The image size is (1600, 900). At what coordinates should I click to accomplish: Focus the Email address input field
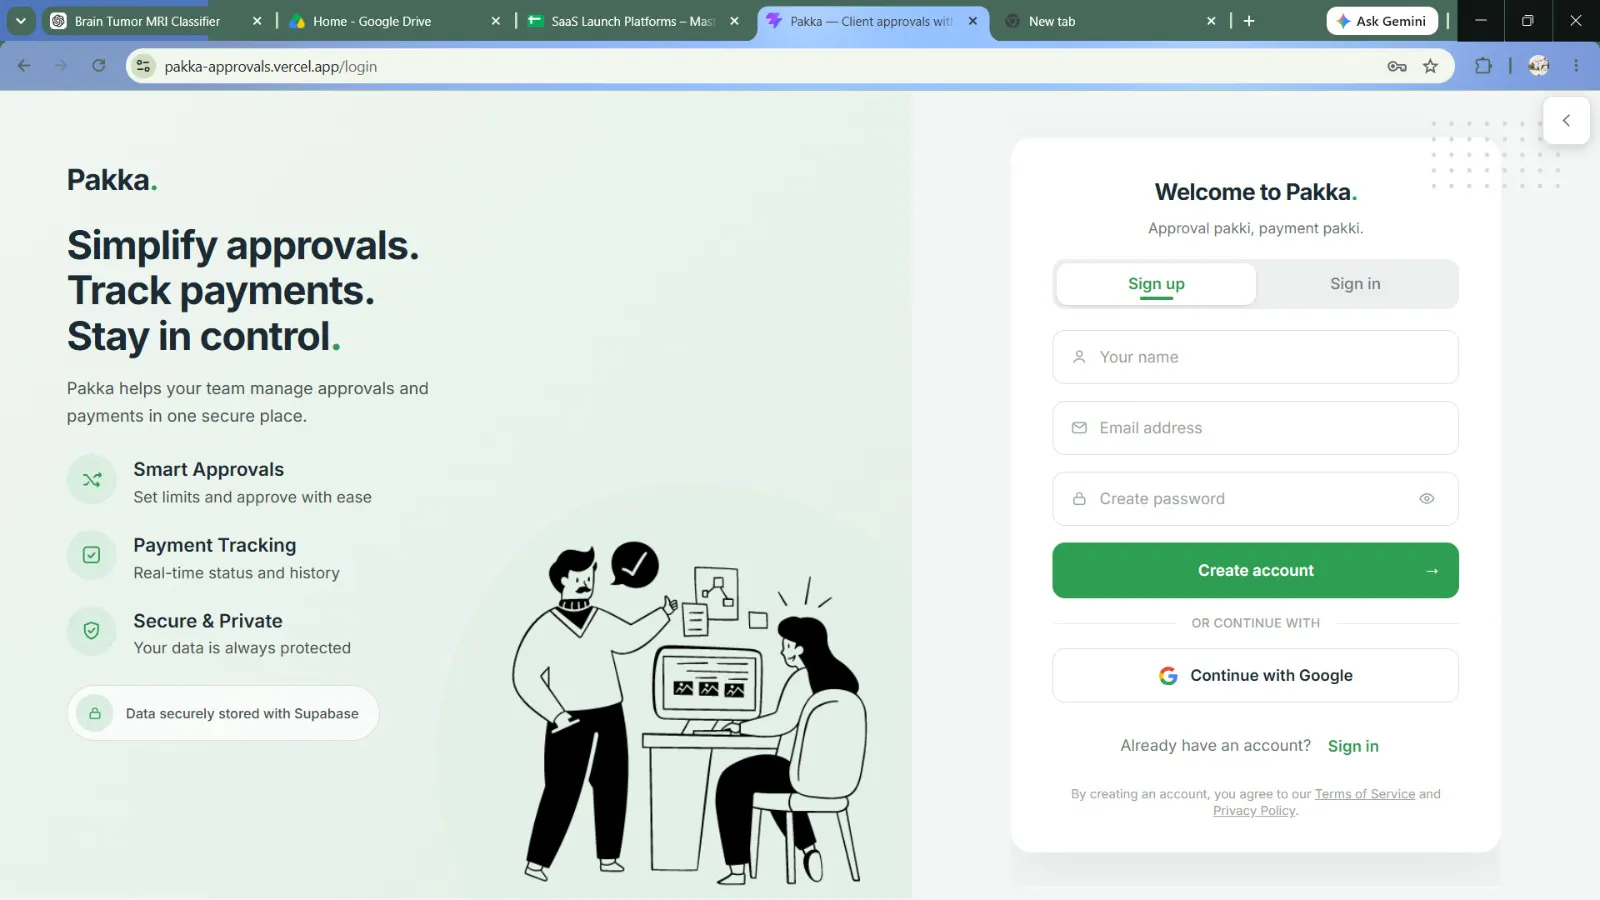(x=1255, y=428)
